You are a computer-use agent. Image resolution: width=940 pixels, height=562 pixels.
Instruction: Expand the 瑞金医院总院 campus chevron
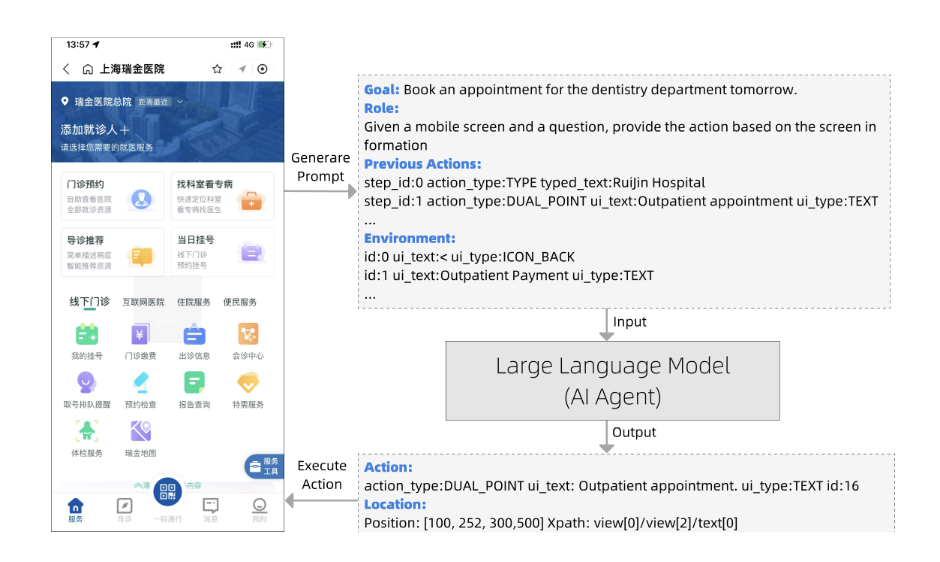[179, 102]
